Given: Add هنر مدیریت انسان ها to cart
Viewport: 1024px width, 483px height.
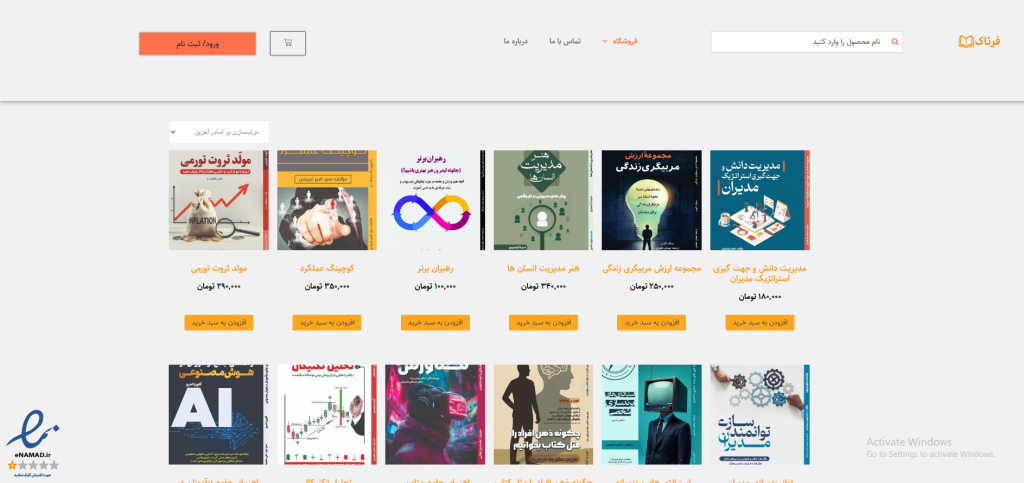Looking at the screenshot, I should [543, 322].
